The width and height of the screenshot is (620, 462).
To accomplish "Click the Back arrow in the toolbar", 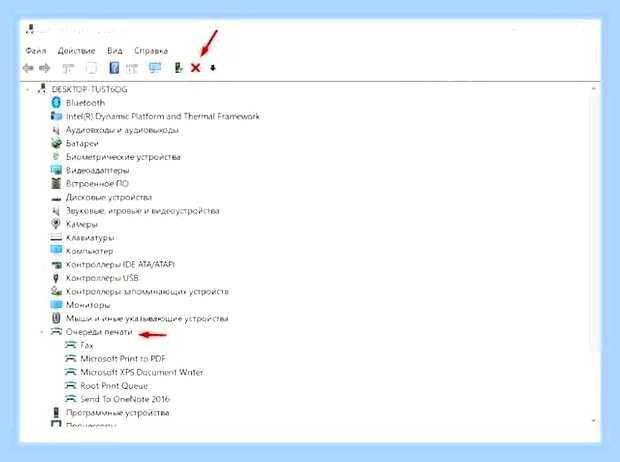I will pyautogui.click(x=28, y=68).
